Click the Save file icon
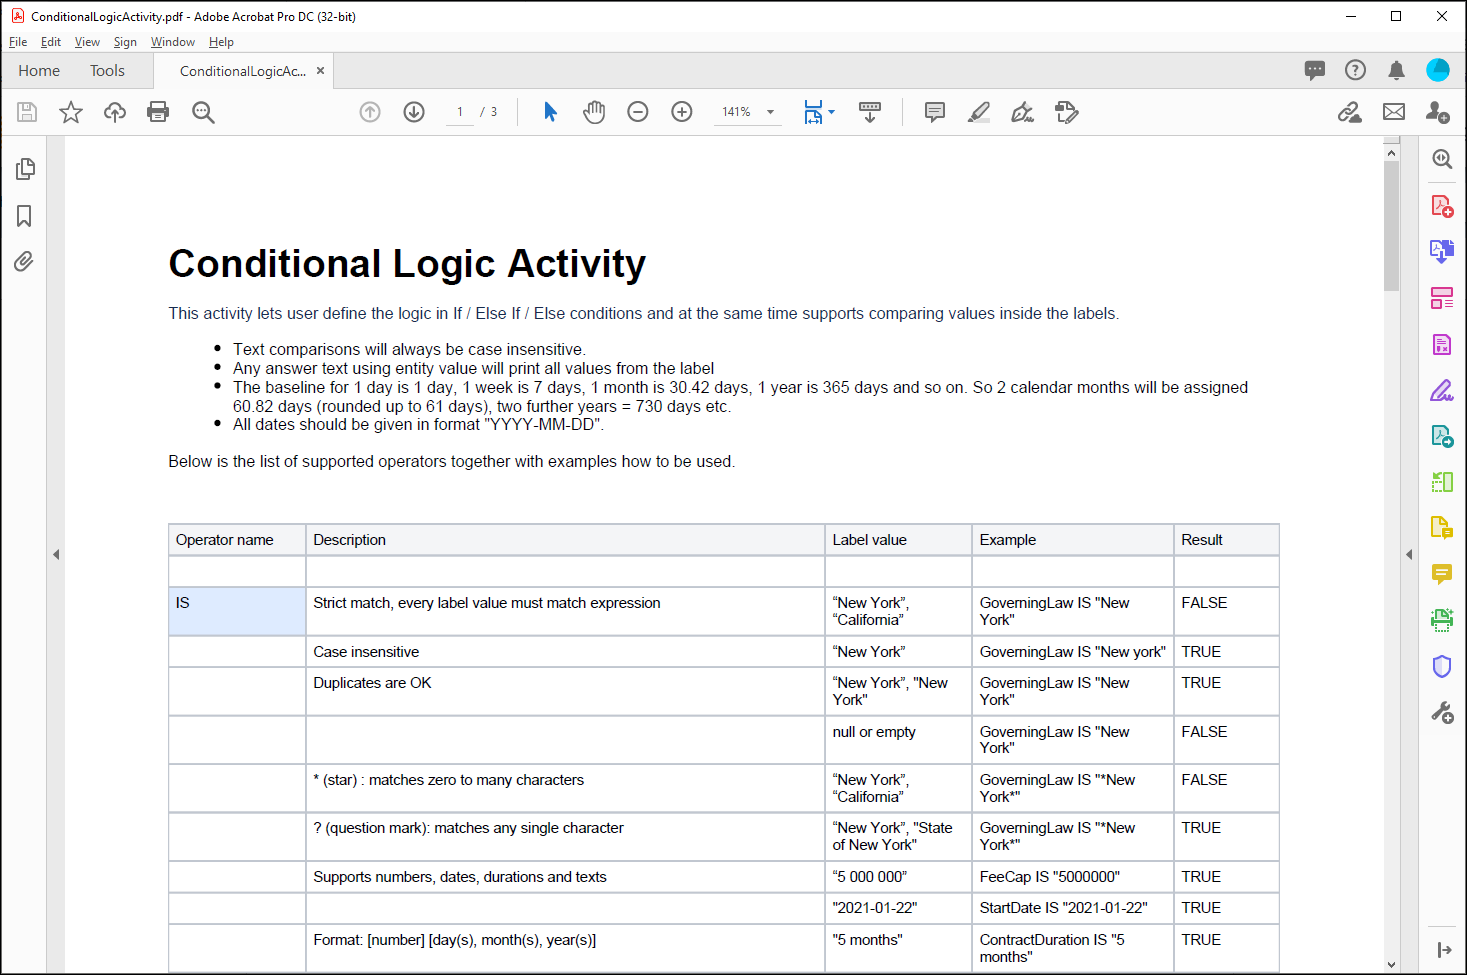This screenshot has width=1467, height=975. pos(27,112)
